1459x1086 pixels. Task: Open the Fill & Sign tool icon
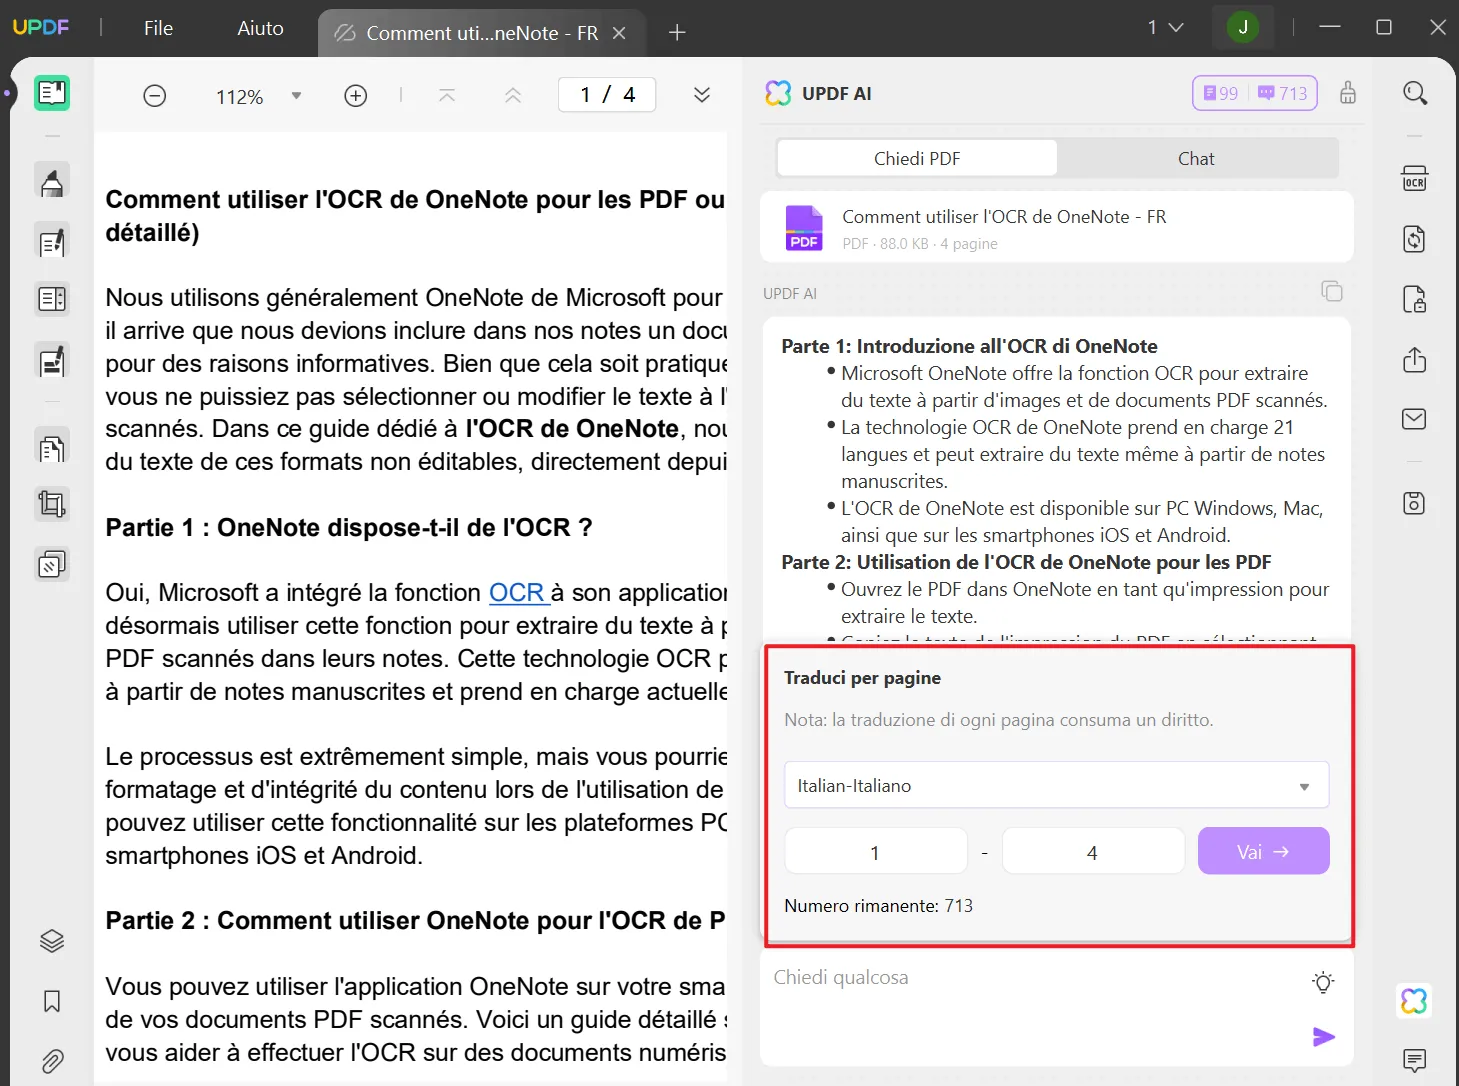click(x=52, y=360)
